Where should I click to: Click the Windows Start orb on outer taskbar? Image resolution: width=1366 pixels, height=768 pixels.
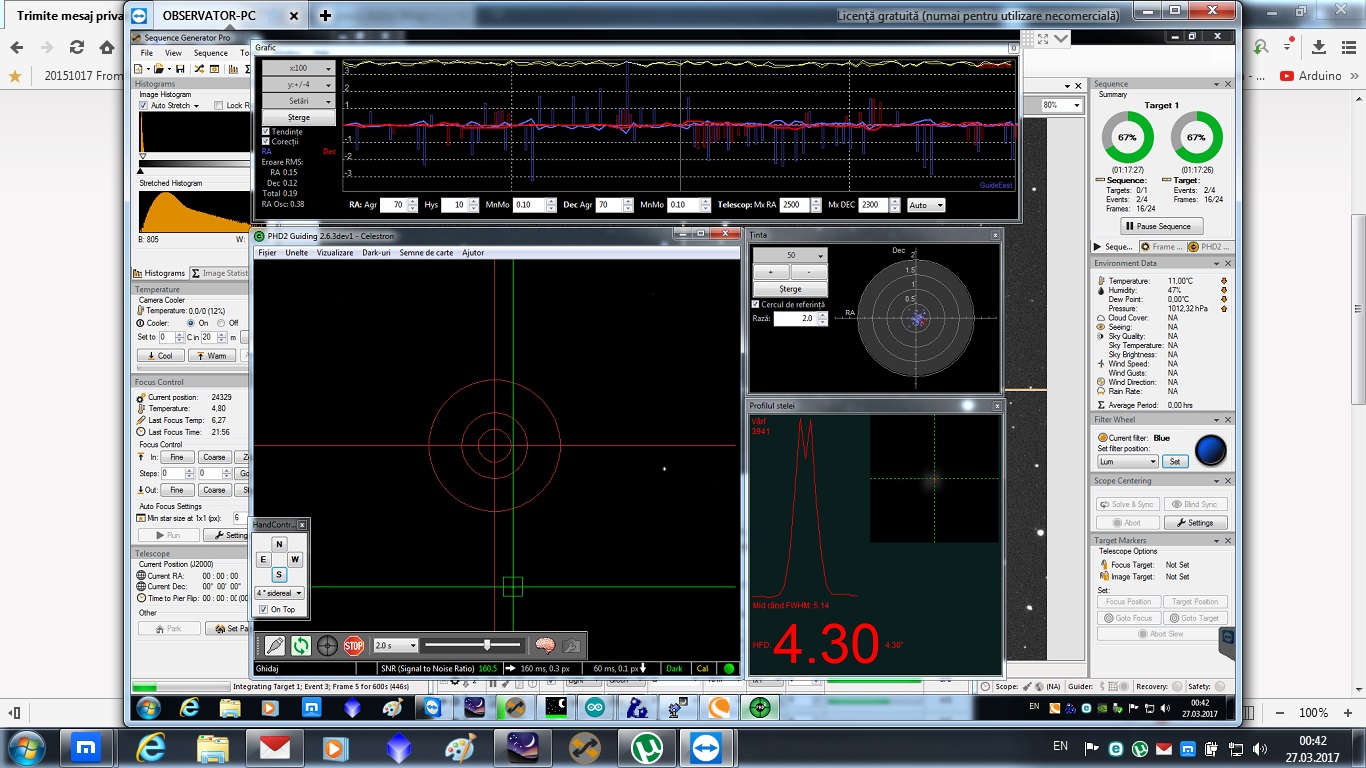point(24,748)
